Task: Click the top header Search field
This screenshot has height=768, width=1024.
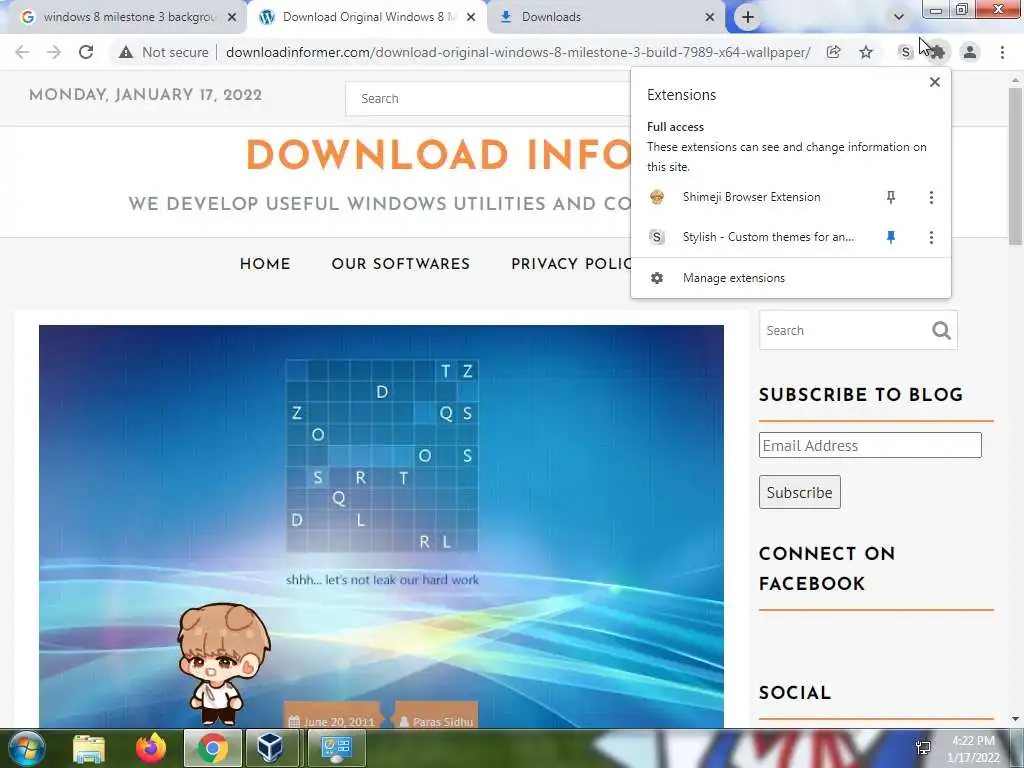Action: 488,99
